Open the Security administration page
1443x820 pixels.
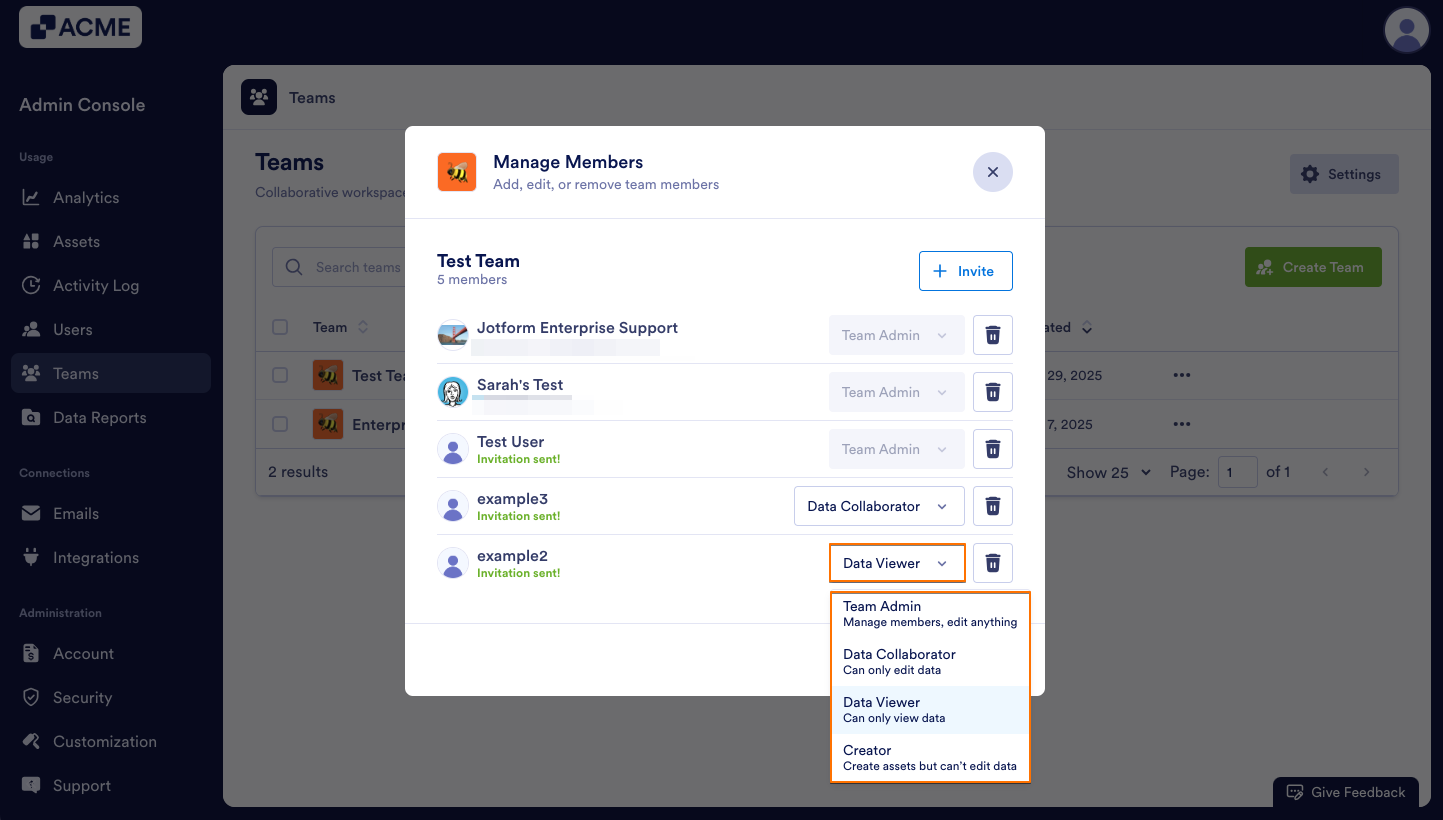80,697
